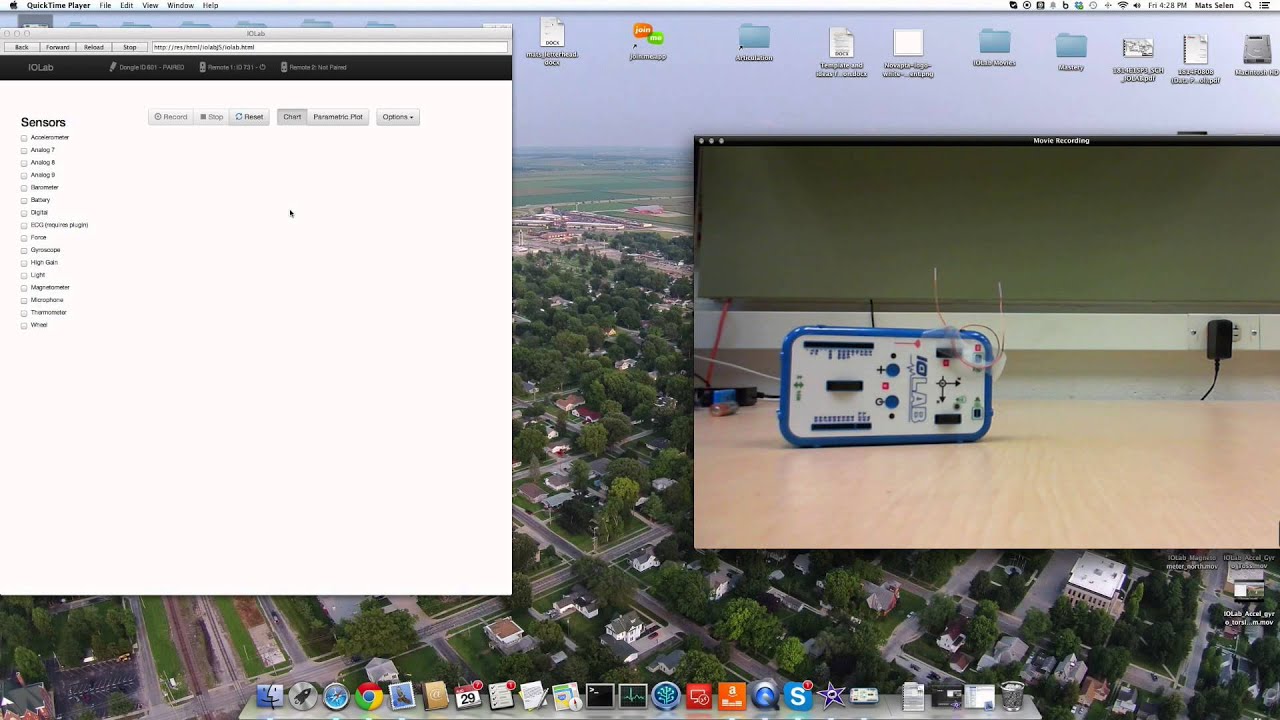The height and width of the screenshot is (720, 1280).
Task: Open the Apple menu
Action: 13,5
